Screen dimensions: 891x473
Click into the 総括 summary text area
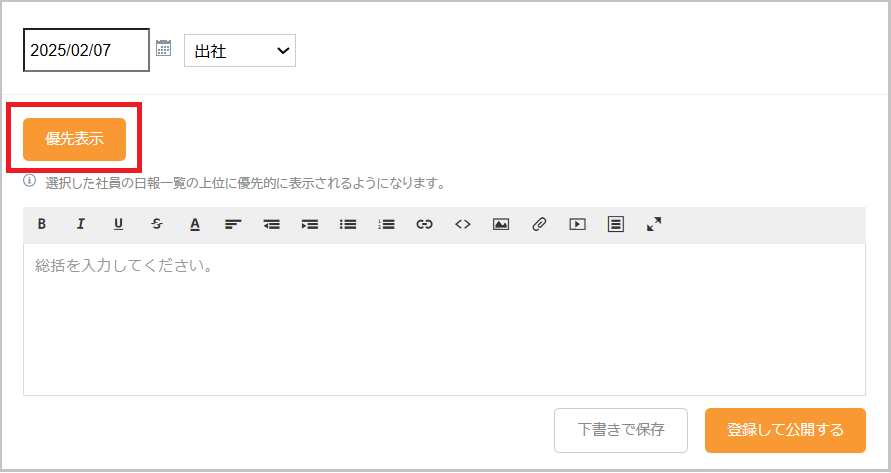(444, 320)
